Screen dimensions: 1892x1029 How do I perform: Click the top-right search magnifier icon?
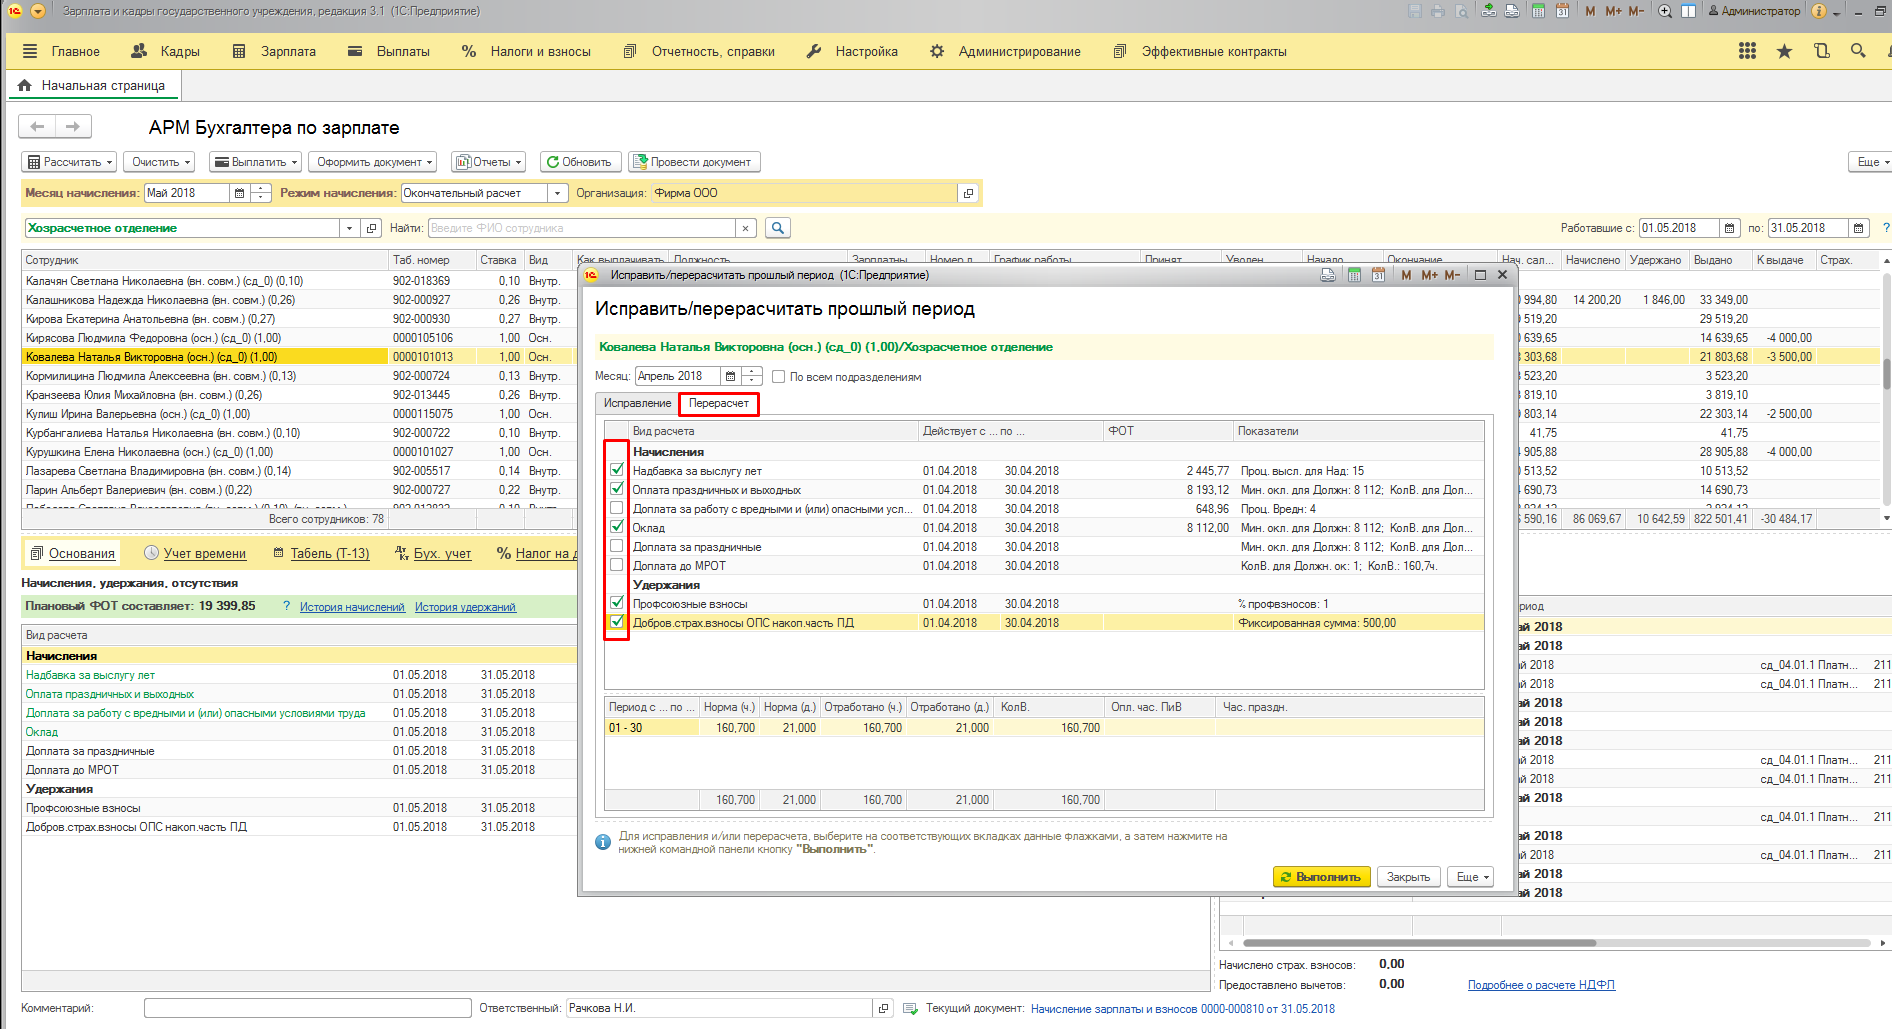pos(1858,51)
